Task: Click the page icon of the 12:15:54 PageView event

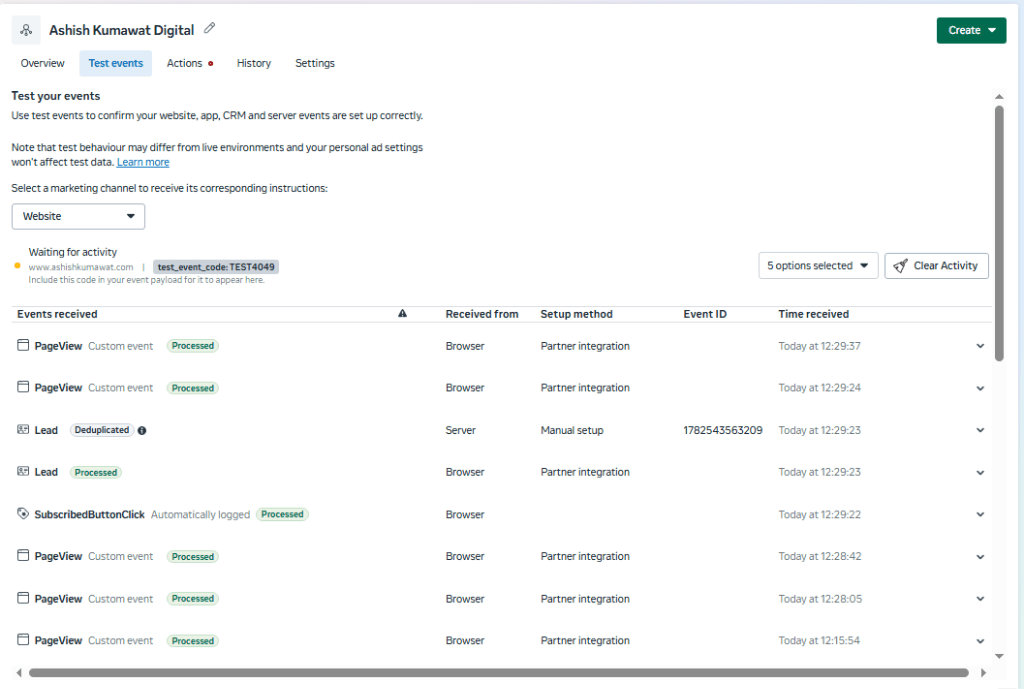Action: point(23,639)
